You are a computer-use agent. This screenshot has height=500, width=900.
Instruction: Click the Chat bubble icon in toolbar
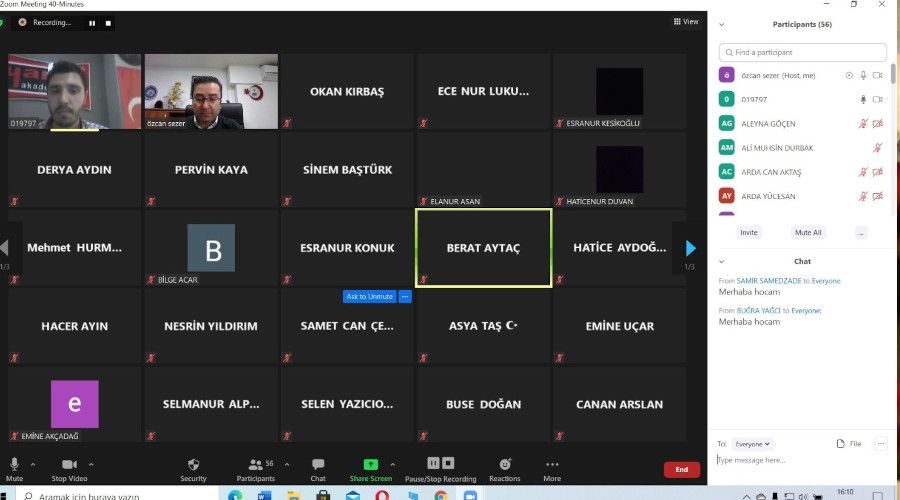tap(318, 465)
